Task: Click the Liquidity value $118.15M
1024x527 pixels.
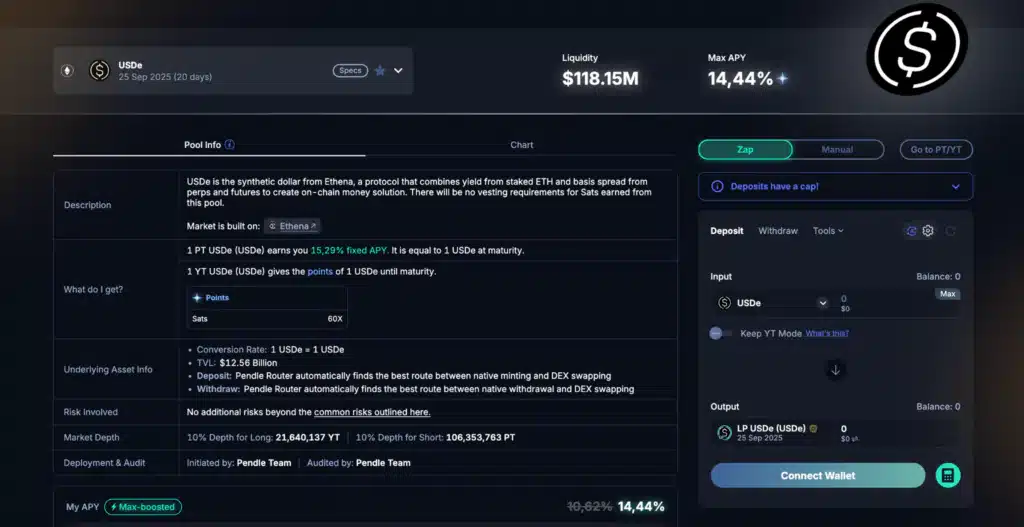Action: point(600,79)
